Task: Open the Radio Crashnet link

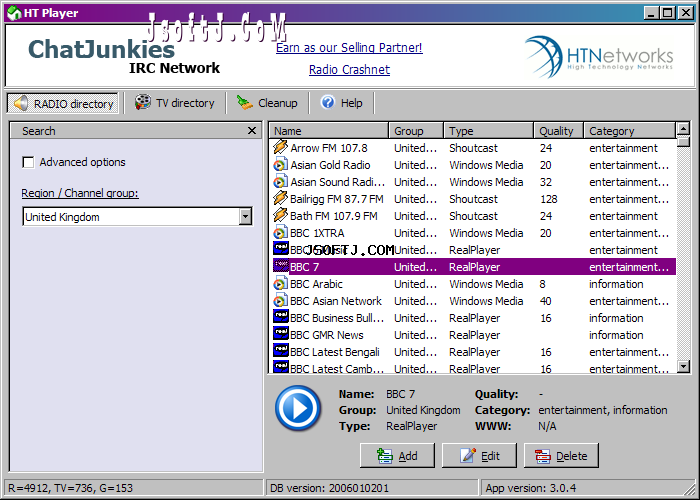Action: (x=349, y=69)
